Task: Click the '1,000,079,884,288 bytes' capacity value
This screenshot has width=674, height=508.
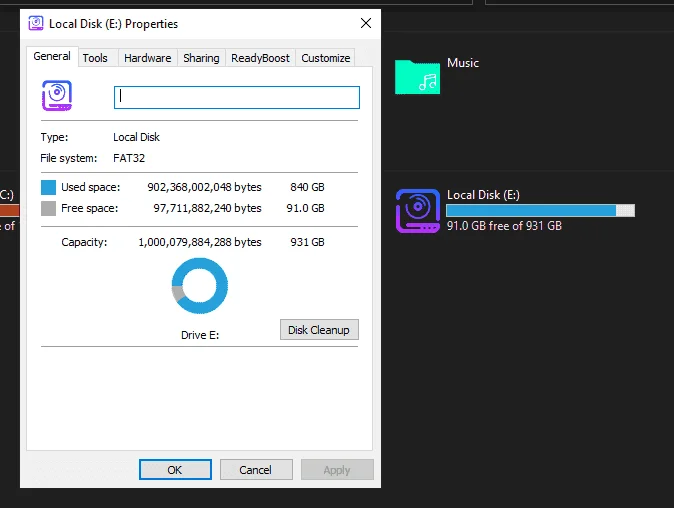Action: (199, 242)
